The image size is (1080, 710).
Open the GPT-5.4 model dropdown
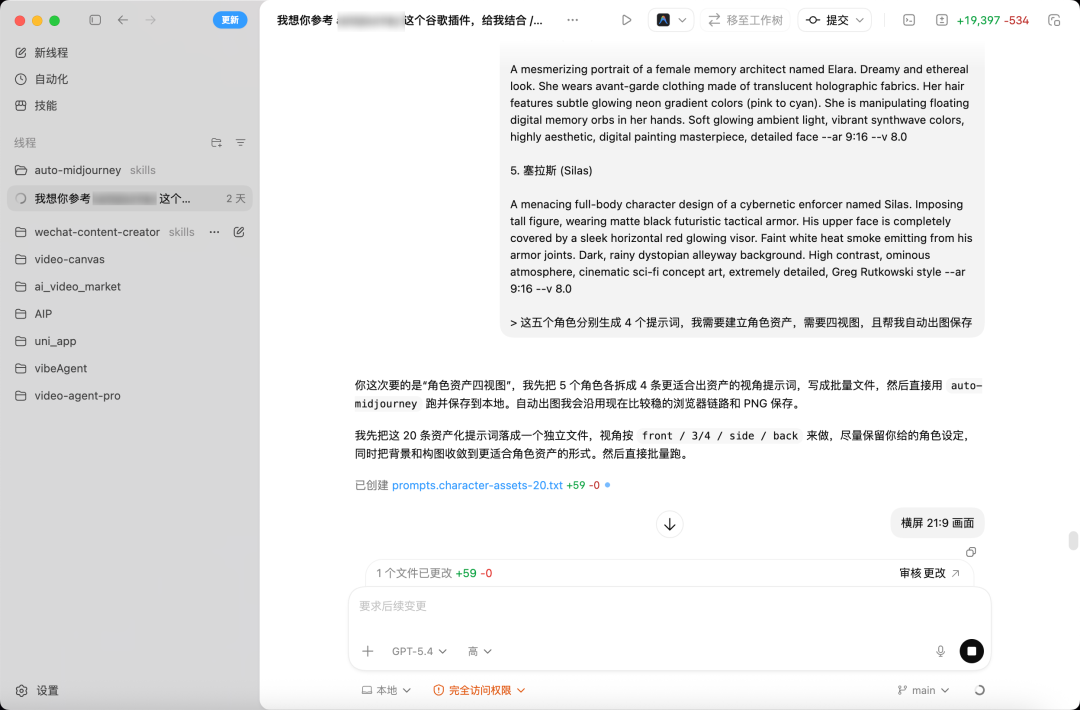[418, 651]
